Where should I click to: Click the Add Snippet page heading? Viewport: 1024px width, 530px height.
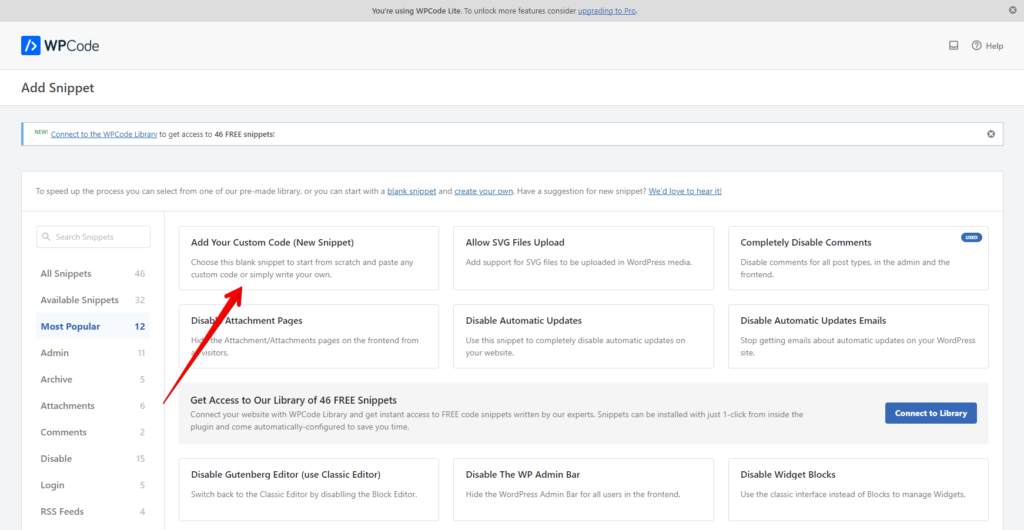57,87
